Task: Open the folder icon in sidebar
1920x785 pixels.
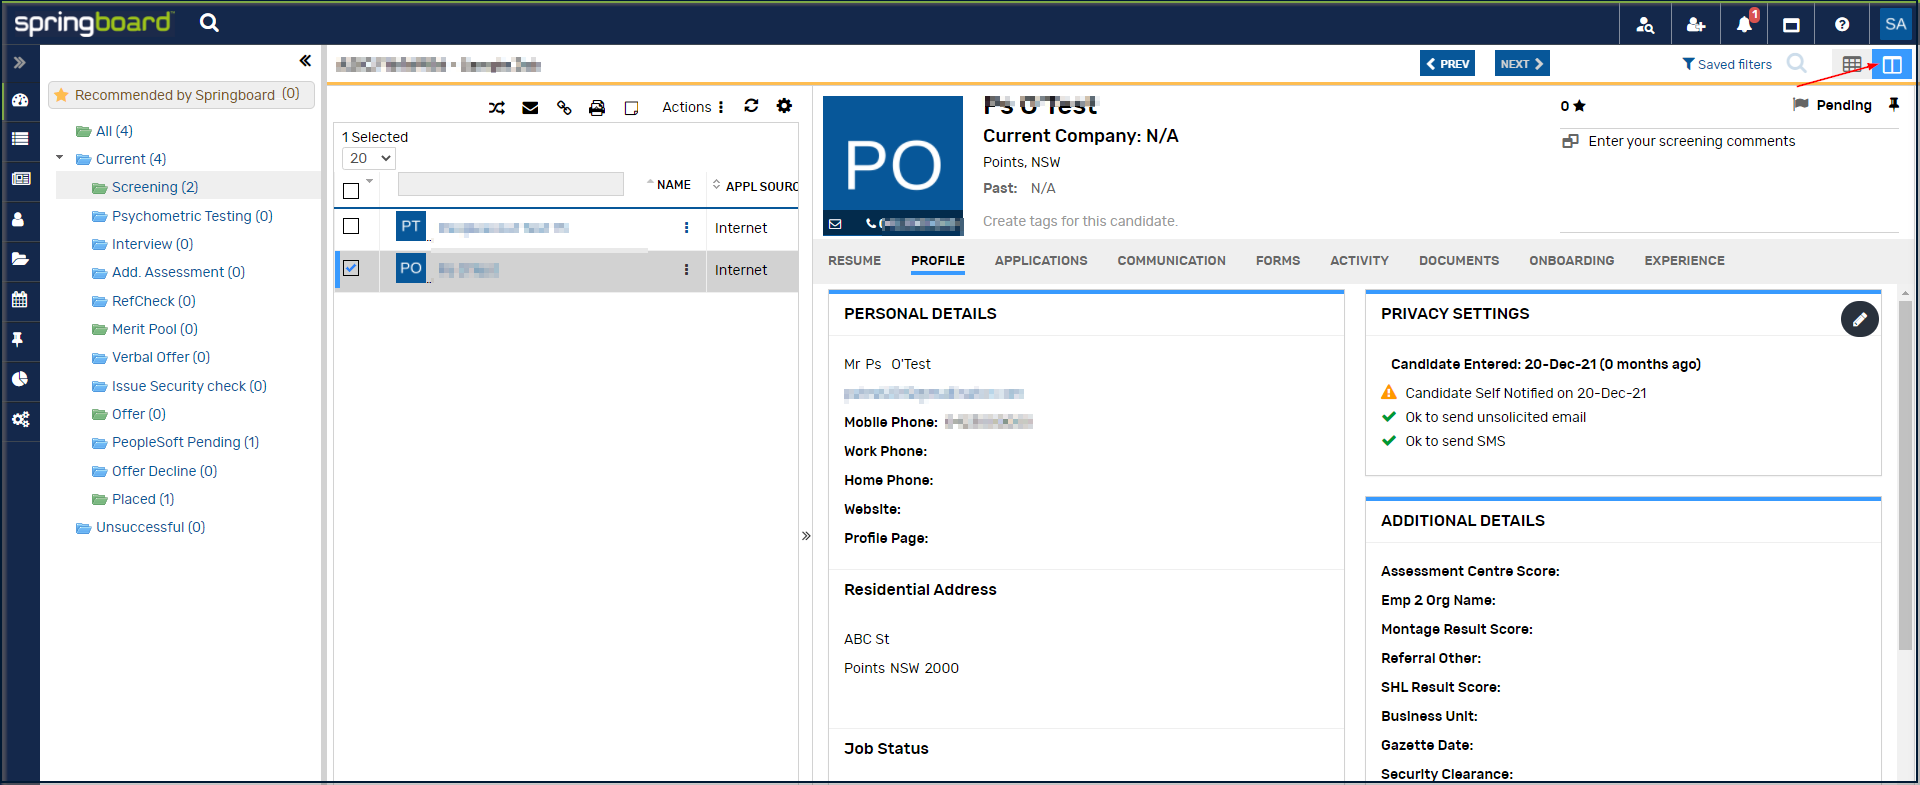Action: [x=20, y=259]
